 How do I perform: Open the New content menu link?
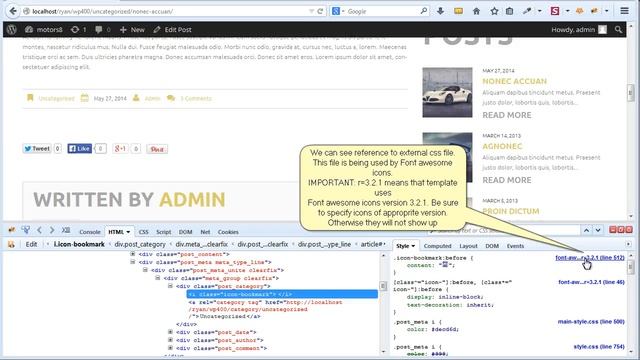point(132,29)
